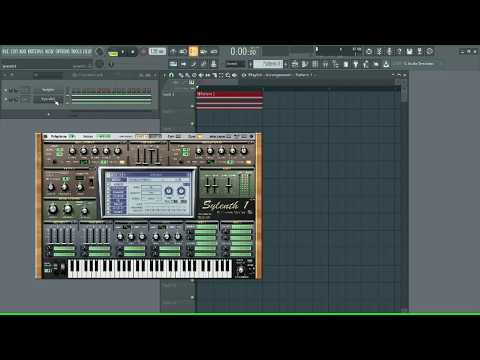Click the microphone recording icon in top toolbar
Screen dimensions: 480x360
point(389,52)
